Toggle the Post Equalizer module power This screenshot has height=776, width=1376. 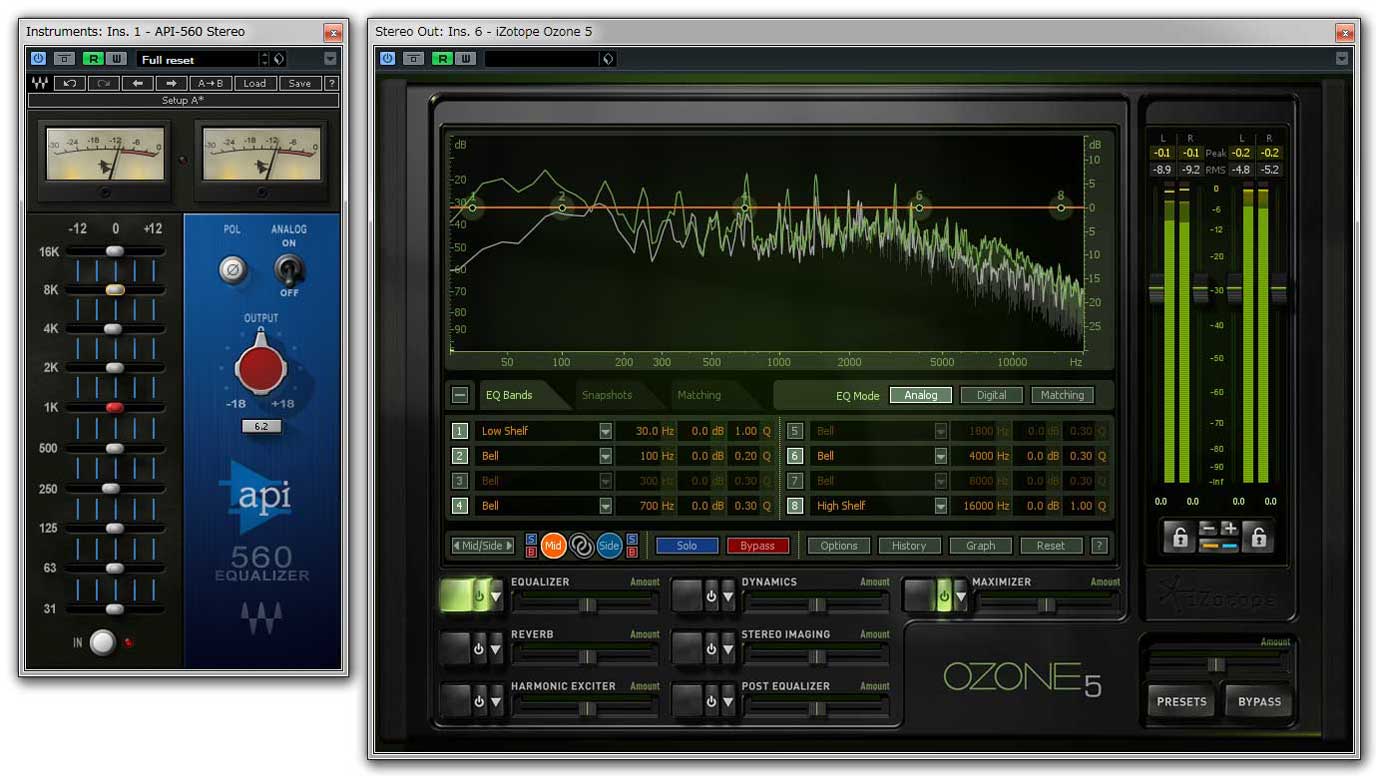pos(711,701)
